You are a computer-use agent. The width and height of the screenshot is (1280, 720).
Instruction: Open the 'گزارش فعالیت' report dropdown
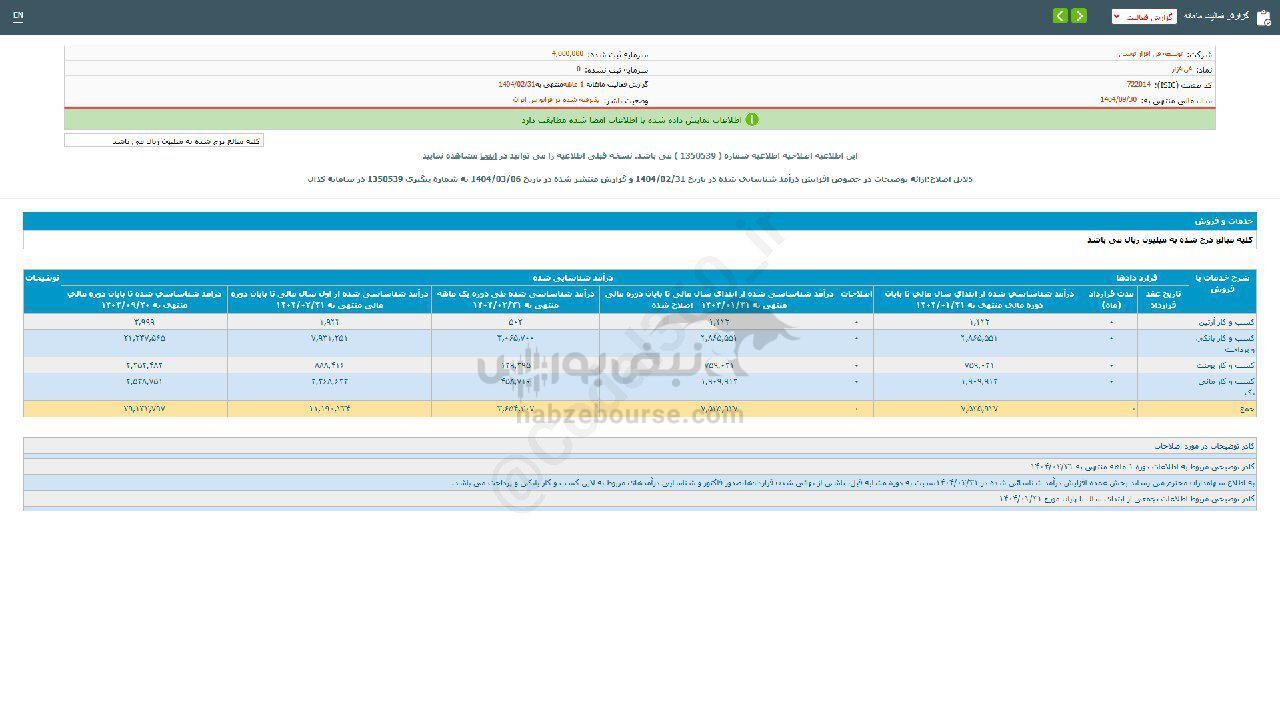1144,17
